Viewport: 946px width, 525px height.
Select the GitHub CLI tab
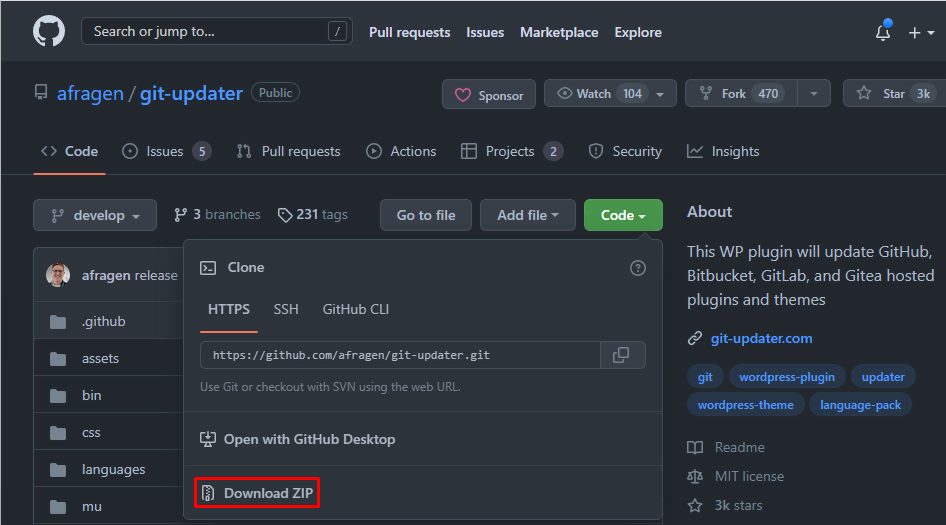355,309
